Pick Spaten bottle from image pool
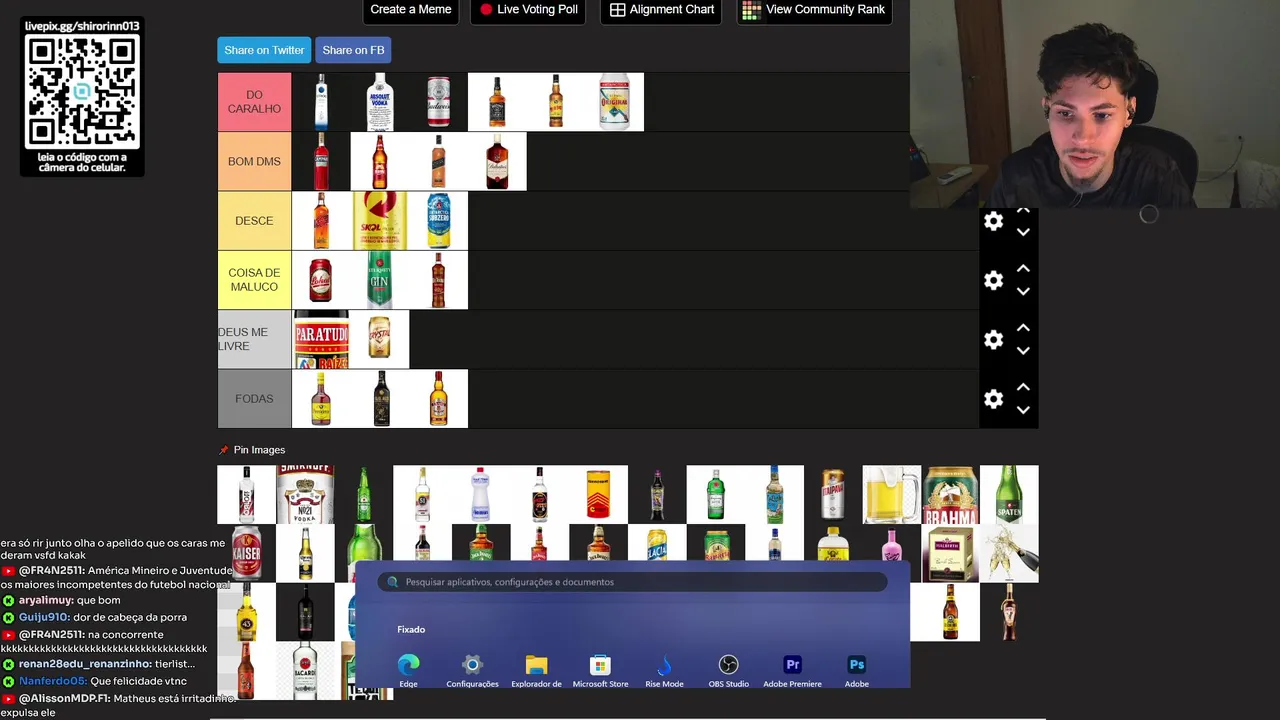Image resolution: width=1280 pixels, height=720 pixels. point(1009,494)
